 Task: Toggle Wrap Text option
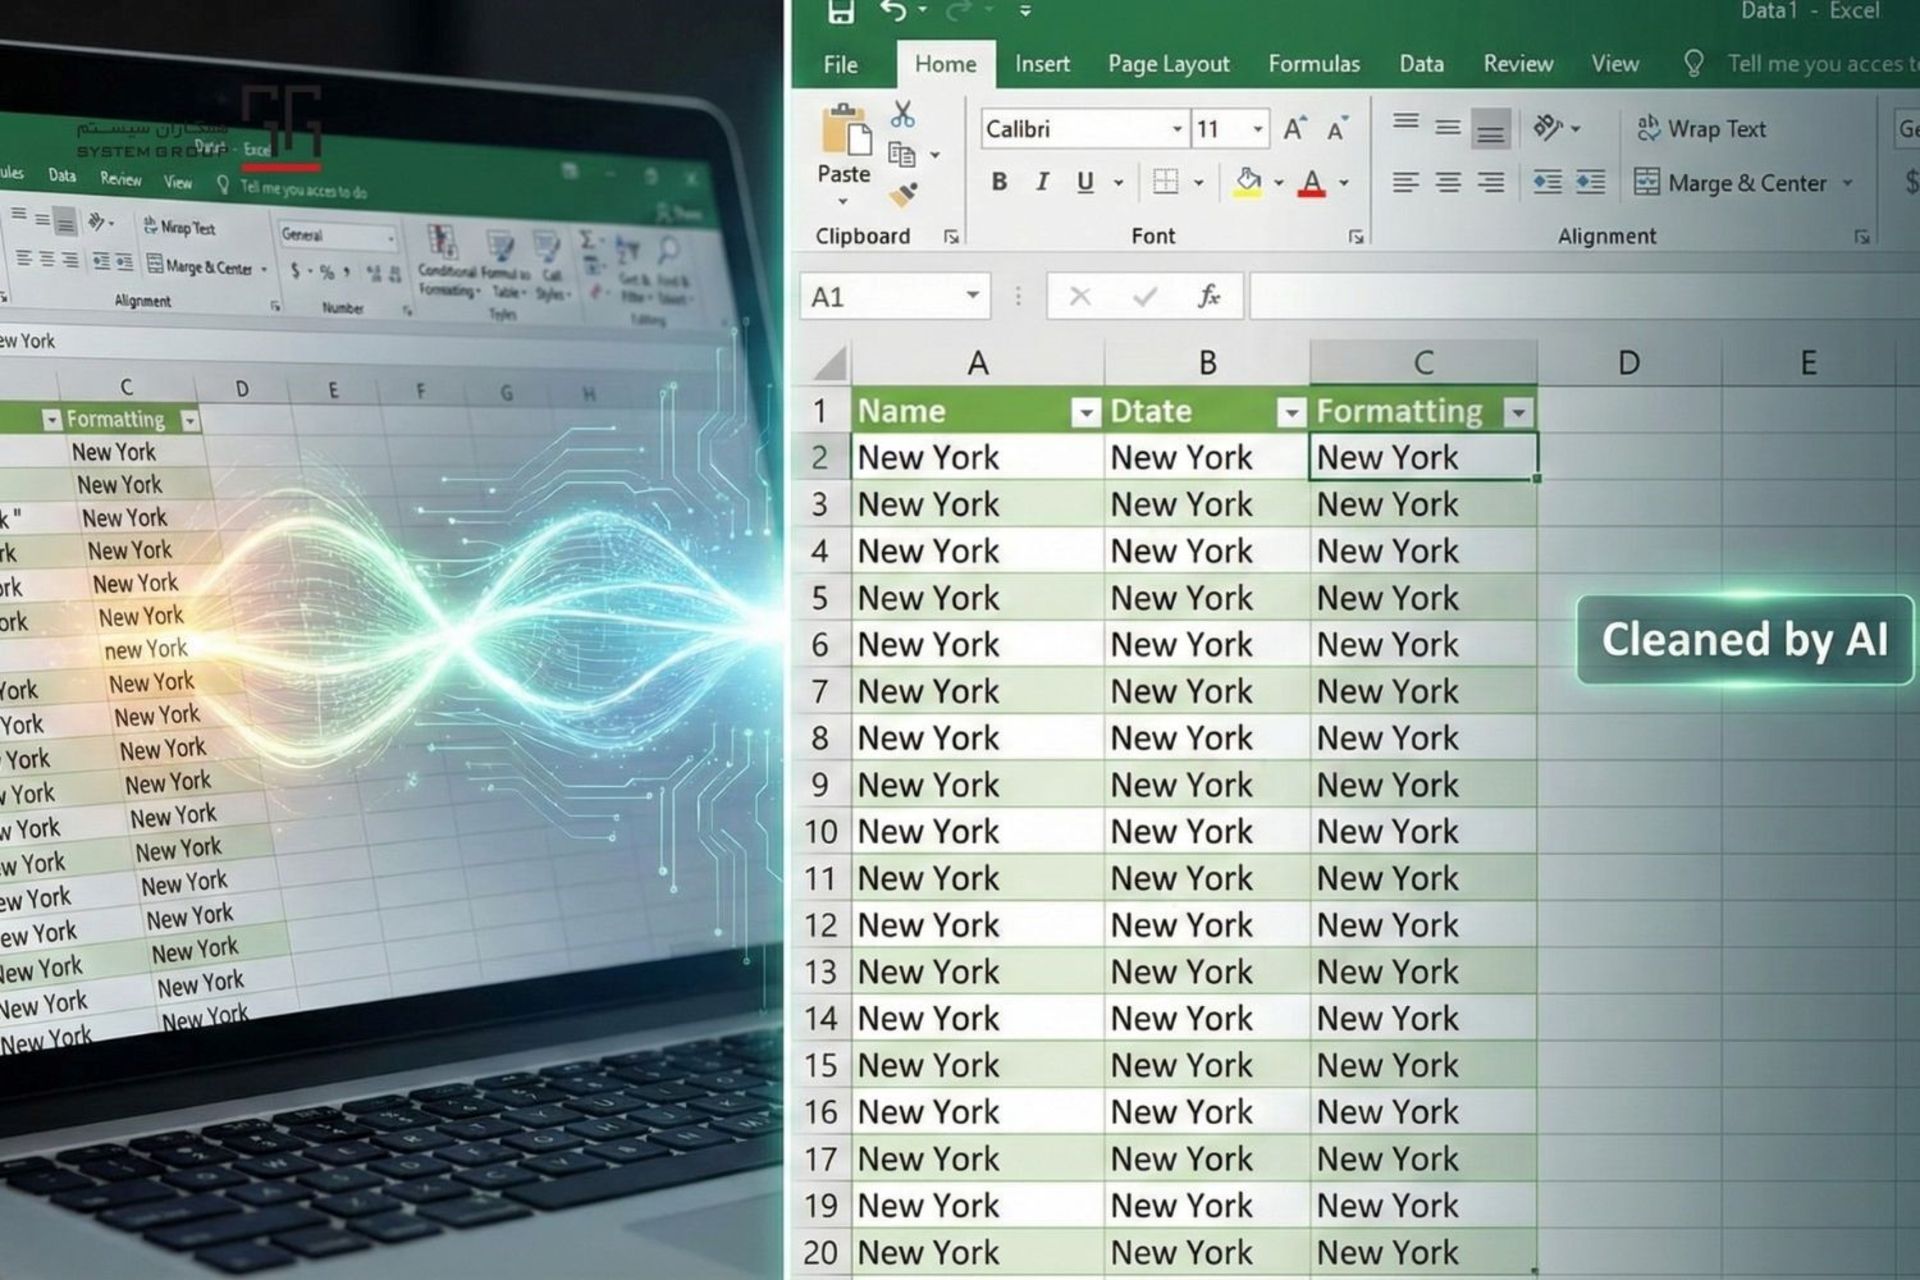1701,129
